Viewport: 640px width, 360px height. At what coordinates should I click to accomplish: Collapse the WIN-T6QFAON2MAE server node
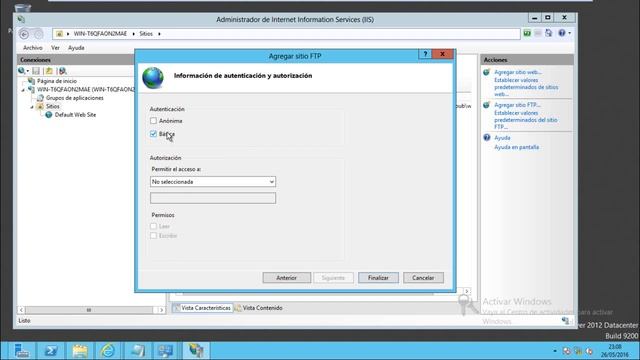coord(23,89)
